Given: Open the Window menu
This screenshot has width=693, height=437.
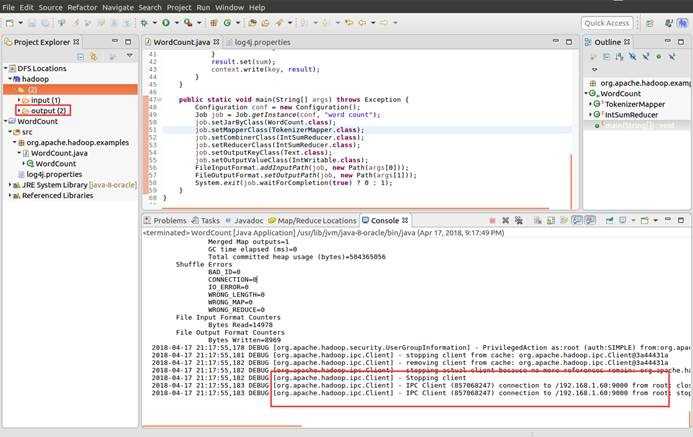Looking at the screenshot, I should click(229, 7).
